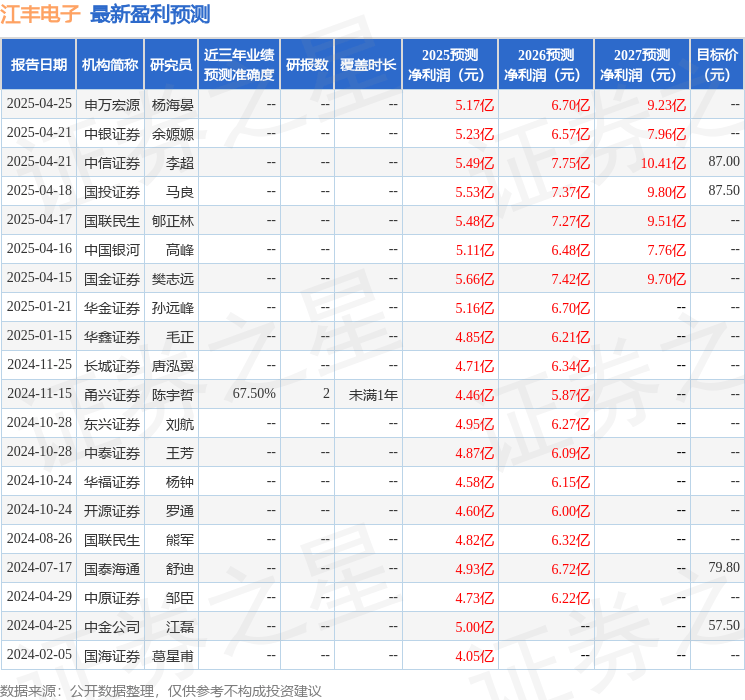Click institution 中泰证券
Screen dimensions: 745x700
pos(112,453)
